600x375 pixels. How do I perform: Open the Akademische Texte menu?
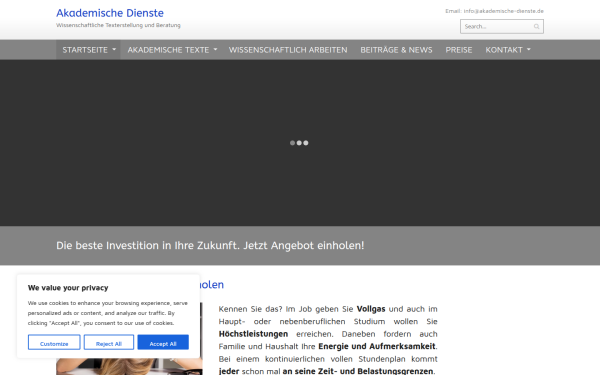[x=168, y=50]
